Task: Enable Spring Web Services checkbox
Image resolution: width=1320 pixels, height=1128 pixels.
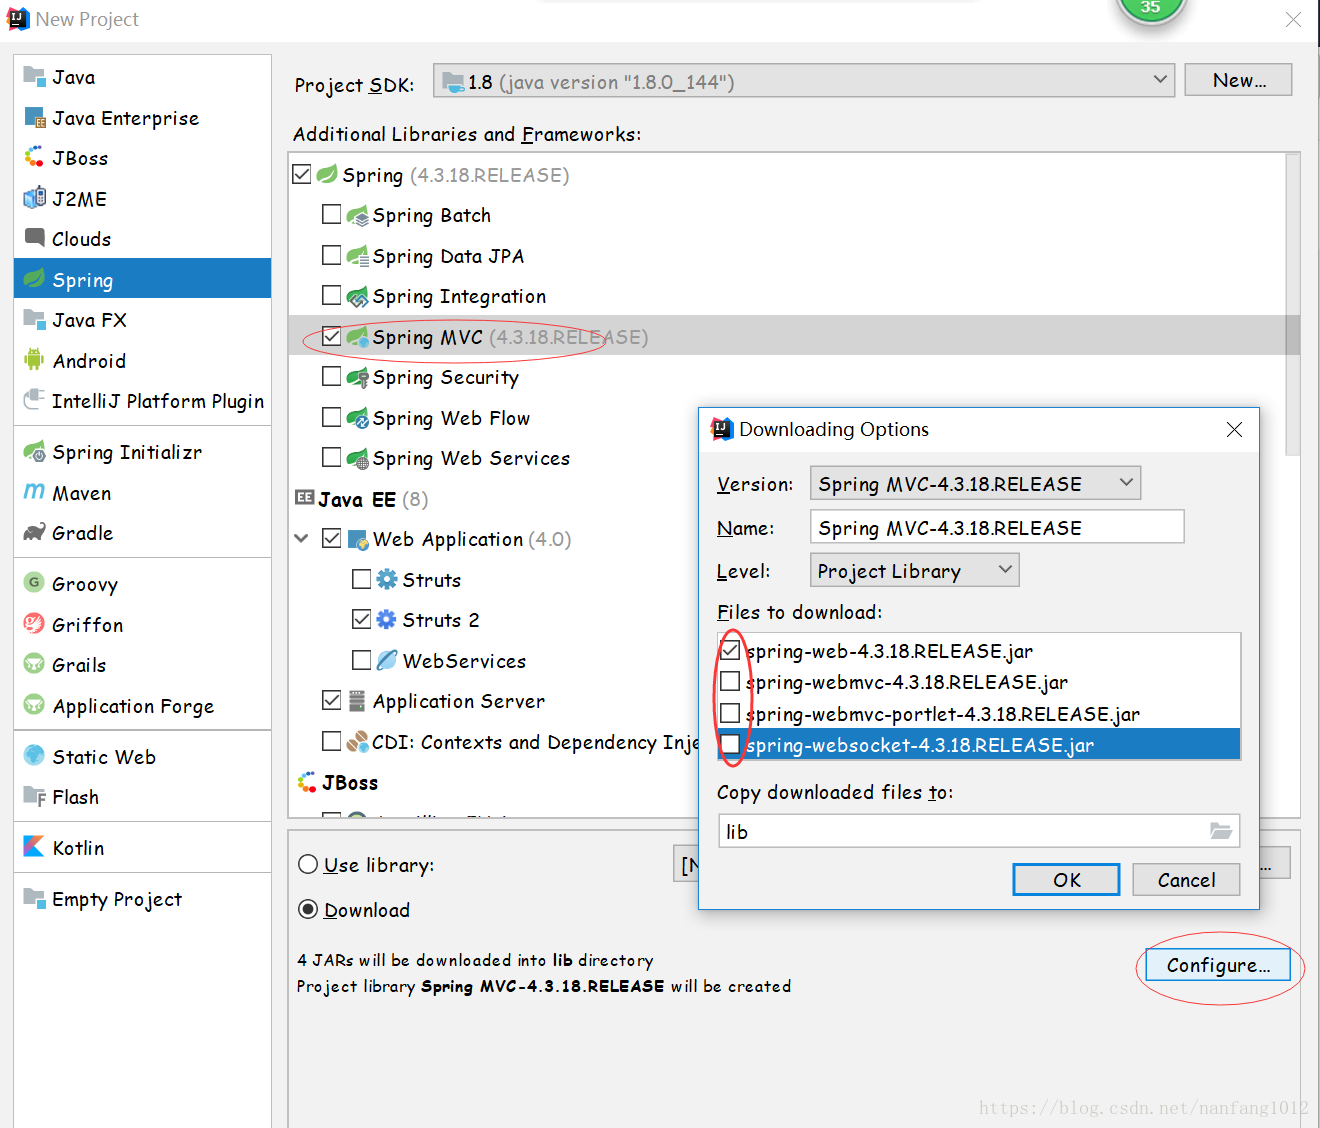Action: (332, 457)
